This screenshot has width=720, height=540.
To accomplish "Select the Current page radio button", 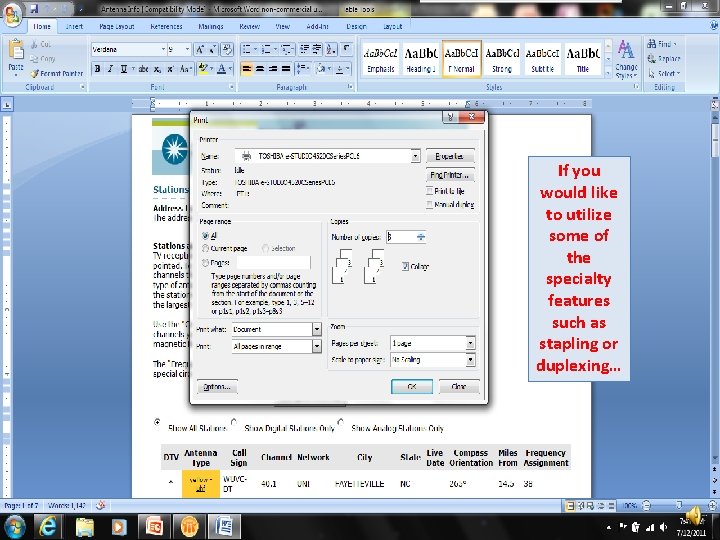I will tap(206, 248).
